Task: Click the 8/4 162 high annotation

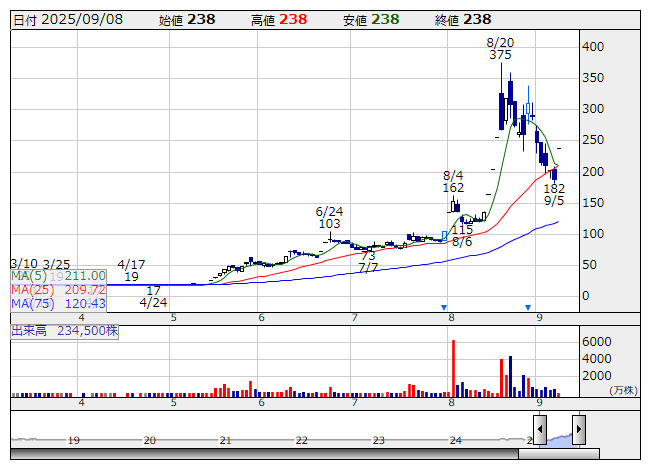Action: [x=453, y=181]
